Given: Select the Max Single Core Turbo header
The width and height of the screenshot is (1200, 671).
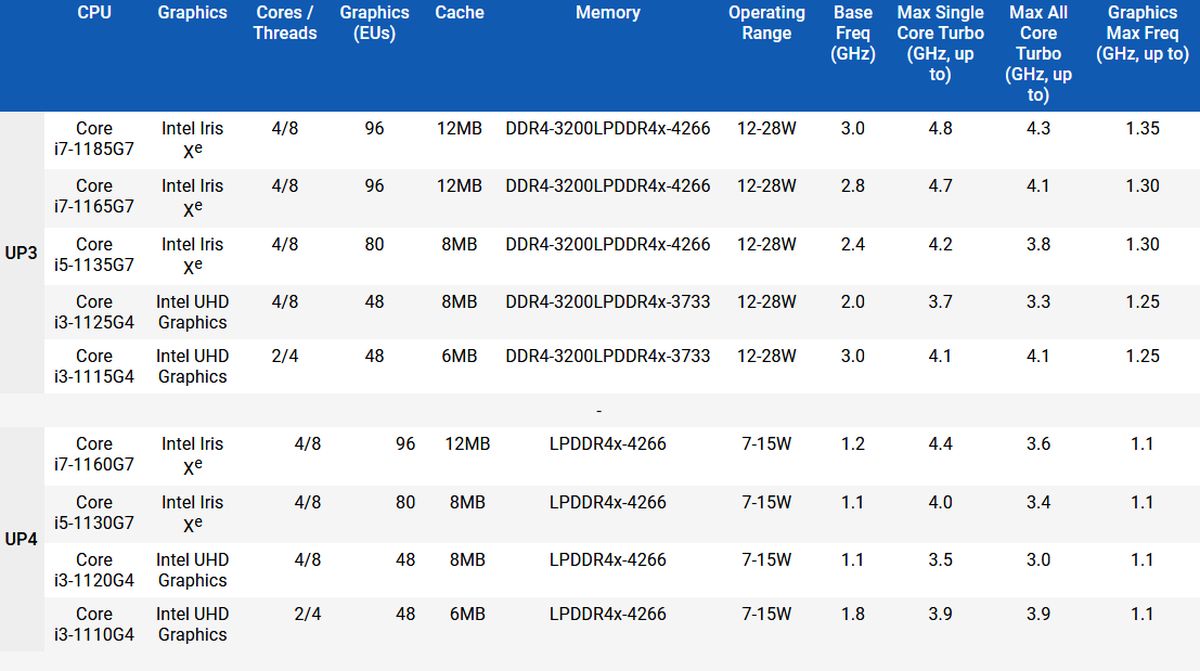Looking at the screenshot, I should (x=940, y=43).
